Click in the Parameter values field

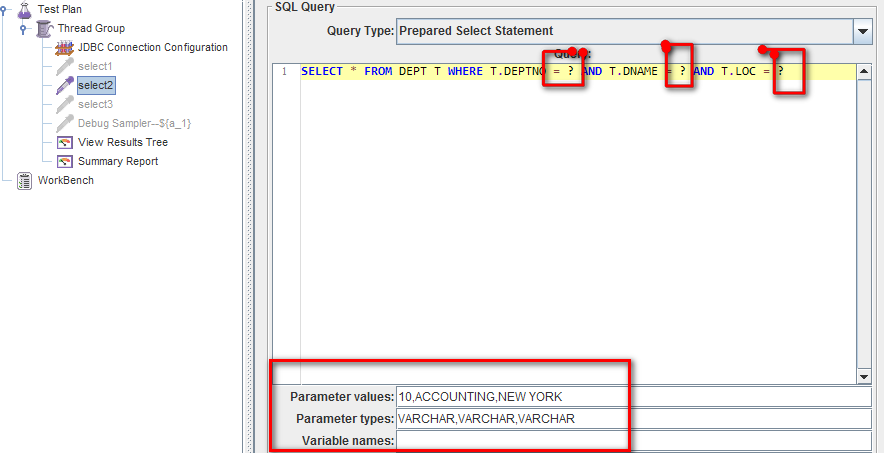click(x=634, y=397)
